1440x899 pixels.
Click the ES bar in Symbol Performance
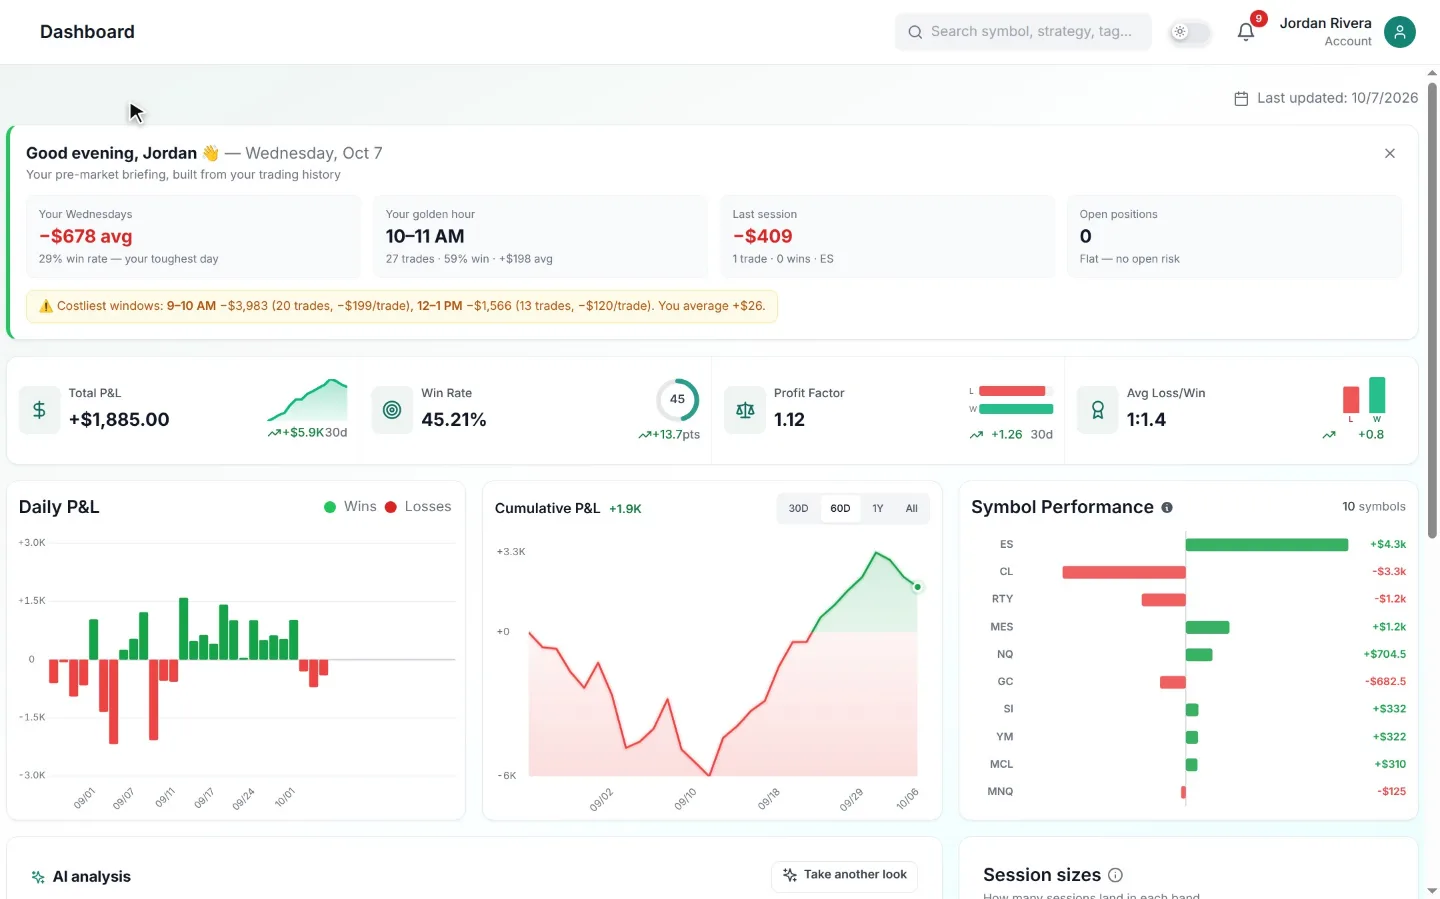point(1267,545)
